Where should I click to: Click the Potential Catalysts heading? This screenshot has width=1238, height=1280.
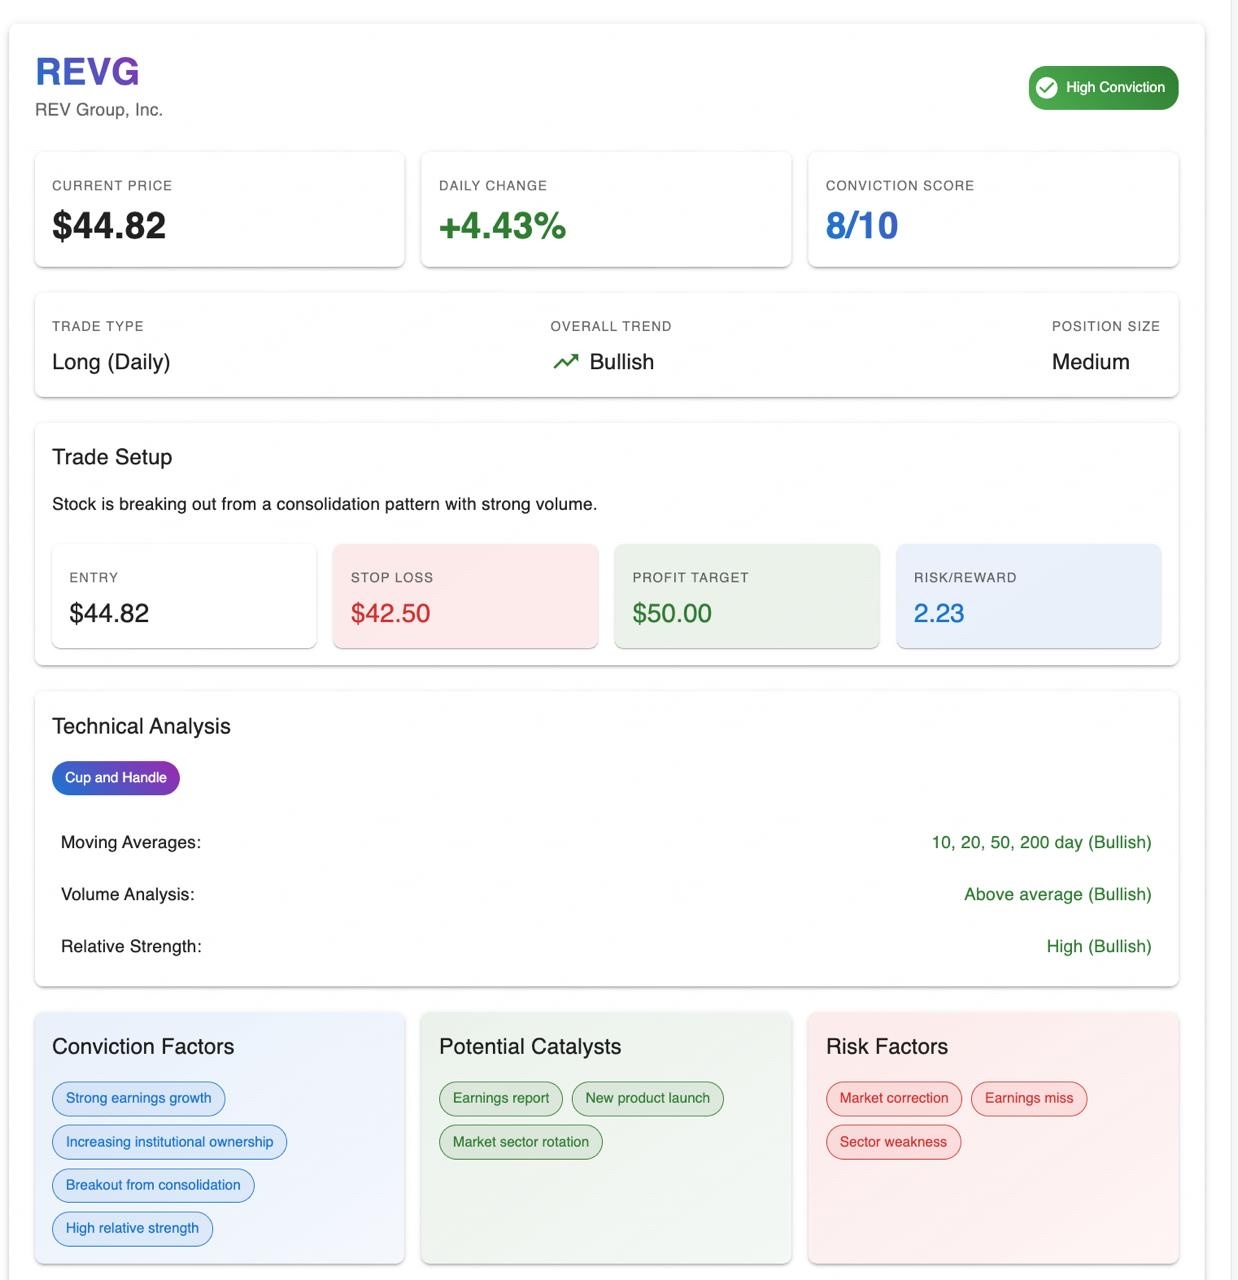coord(530,1046)
